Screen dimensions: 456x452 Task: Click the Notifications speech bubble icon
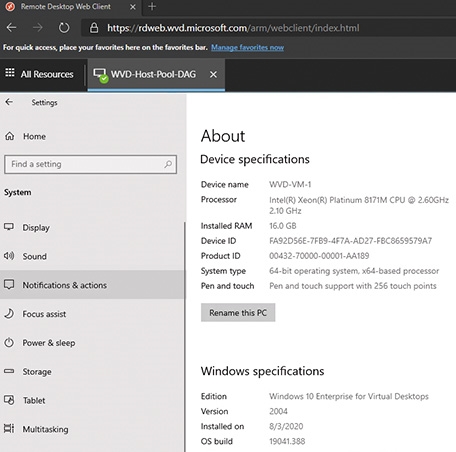coord(9,285)
